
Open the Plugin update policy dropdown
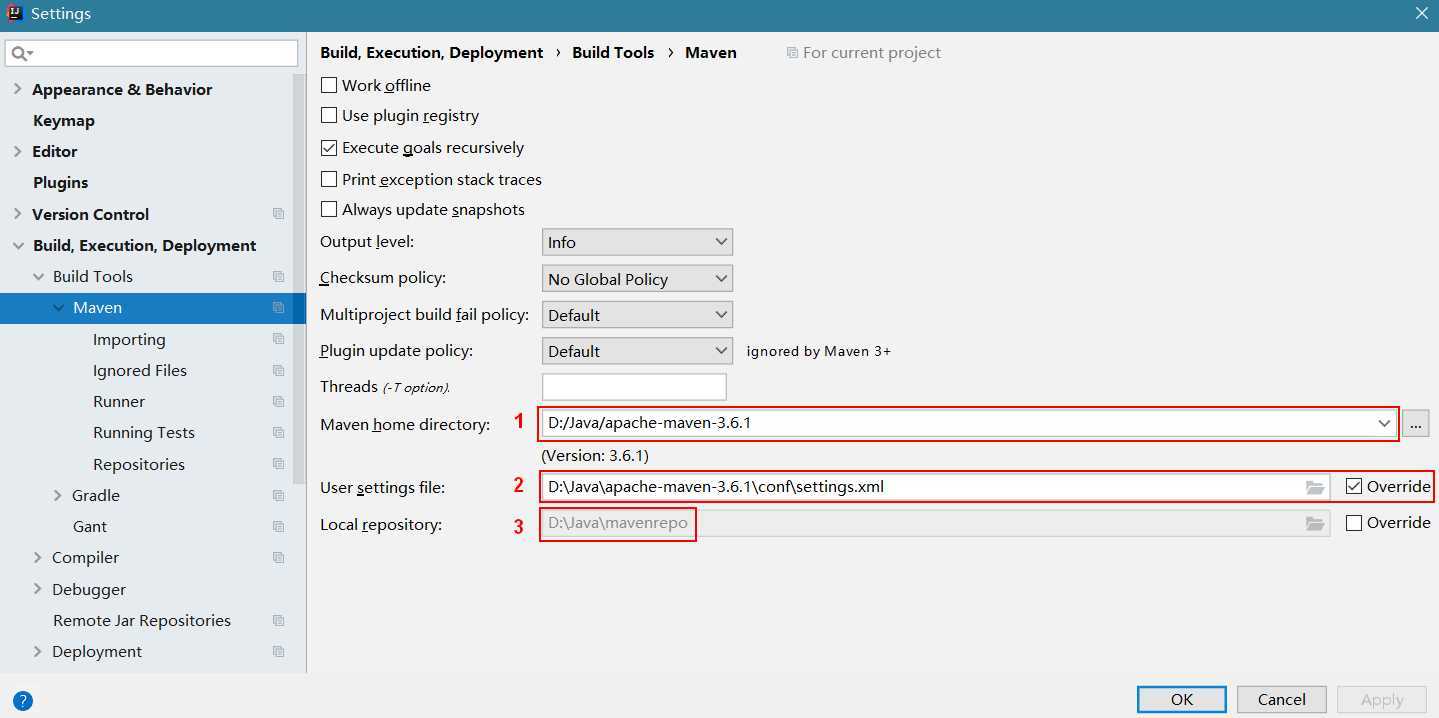(637, 351)
